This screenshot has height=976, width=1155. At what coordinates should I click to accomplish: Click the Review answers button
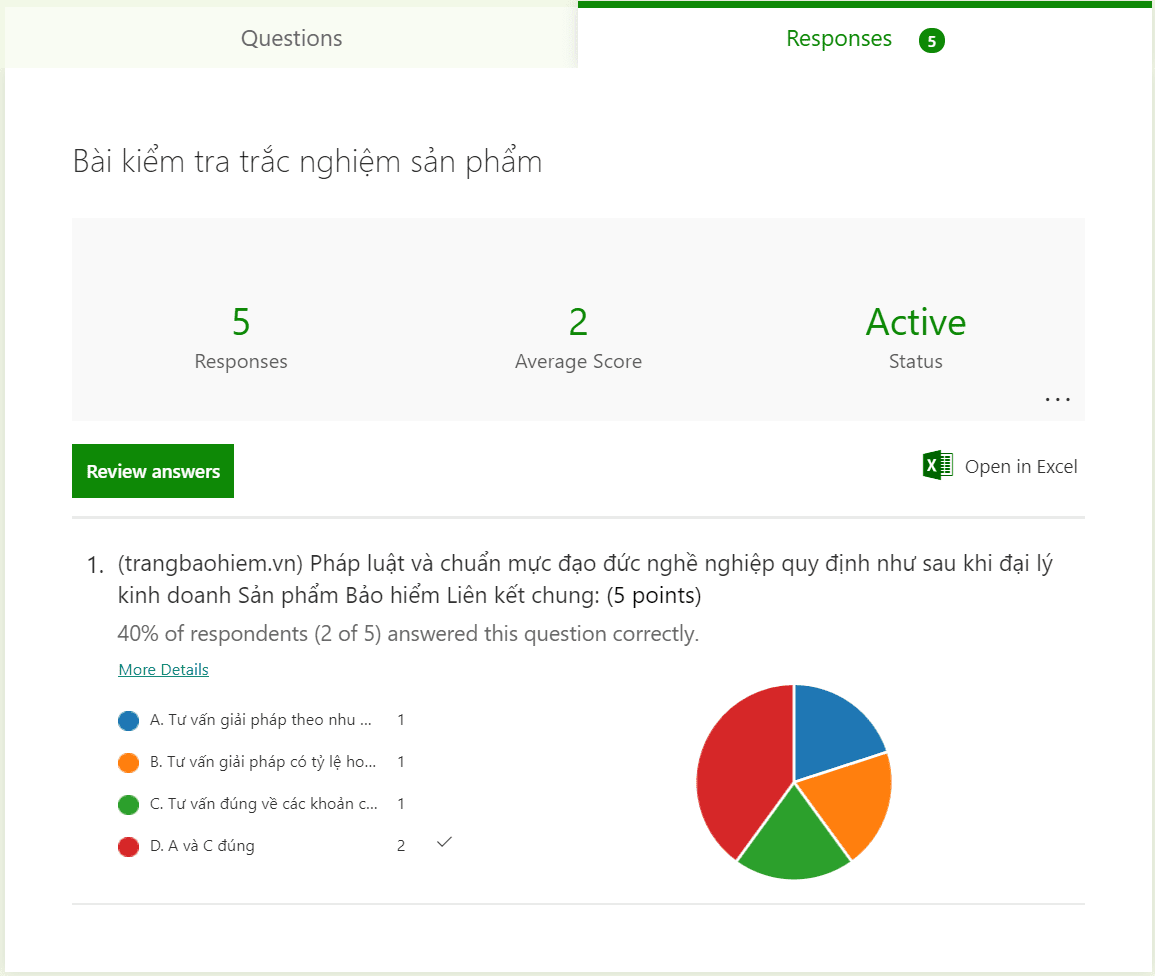153,471
